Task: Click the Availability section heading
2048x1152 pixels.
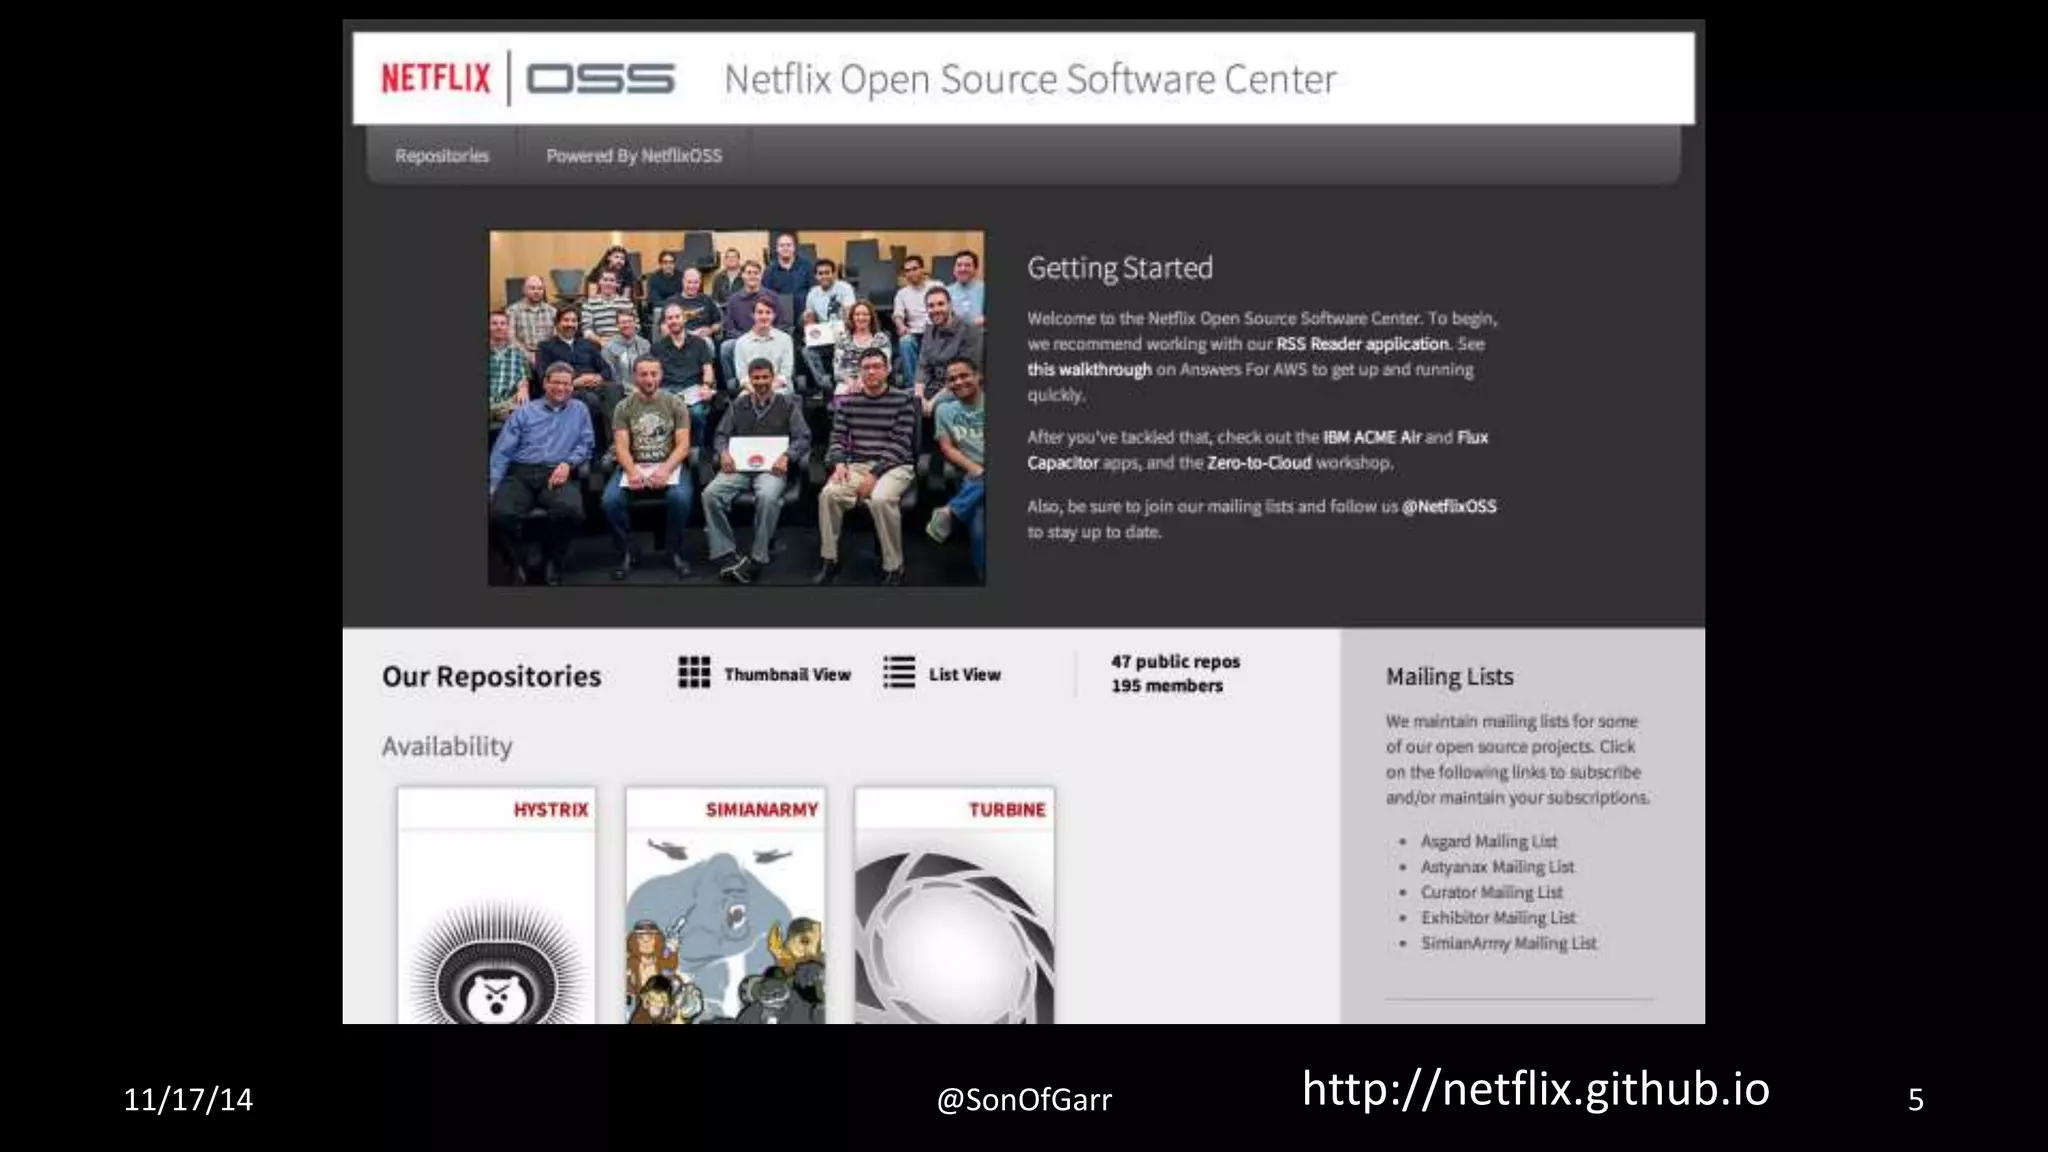Action: click(x=447, y=747)
